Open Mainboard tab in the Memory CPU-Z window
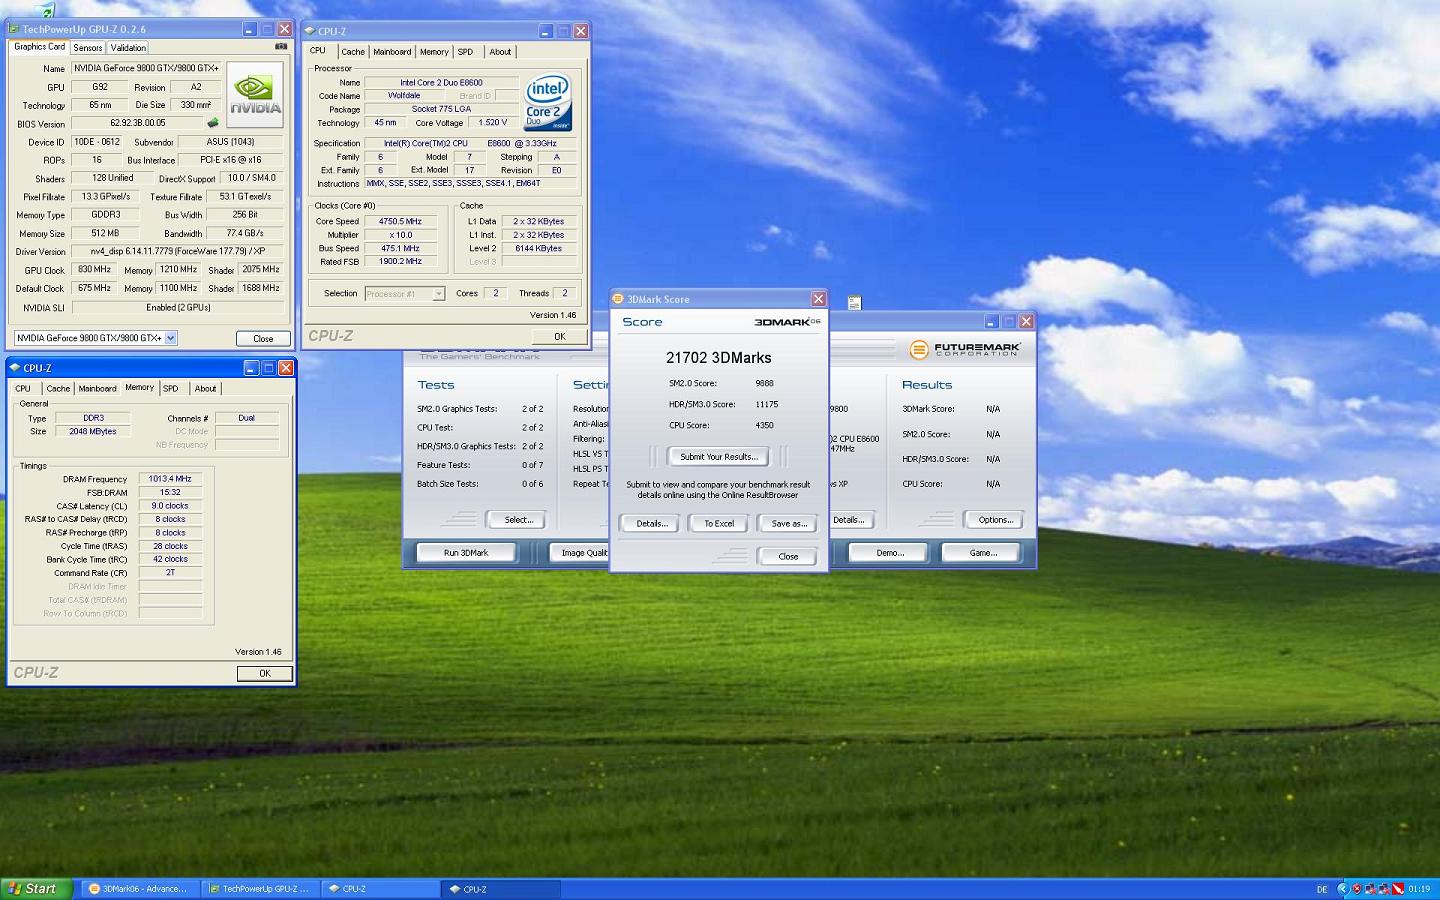Screen dimensions: 1440x900 click(x=97, y=389)
